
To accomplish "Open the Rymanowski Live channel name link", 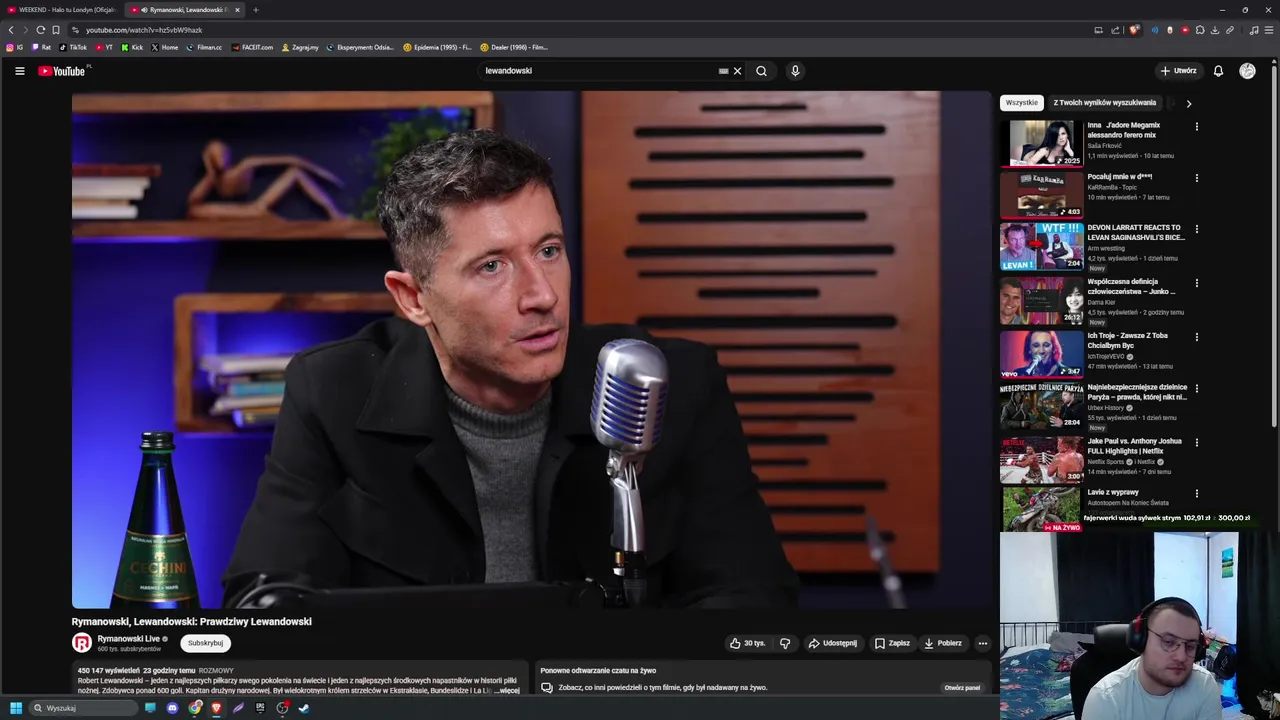I will (x=129, y=639).
